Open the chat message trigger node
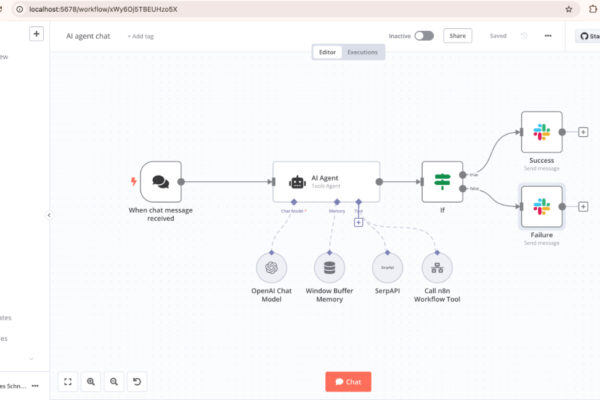Image resolution: width=600 pixels, height=400 pixels. click(161, 182)
